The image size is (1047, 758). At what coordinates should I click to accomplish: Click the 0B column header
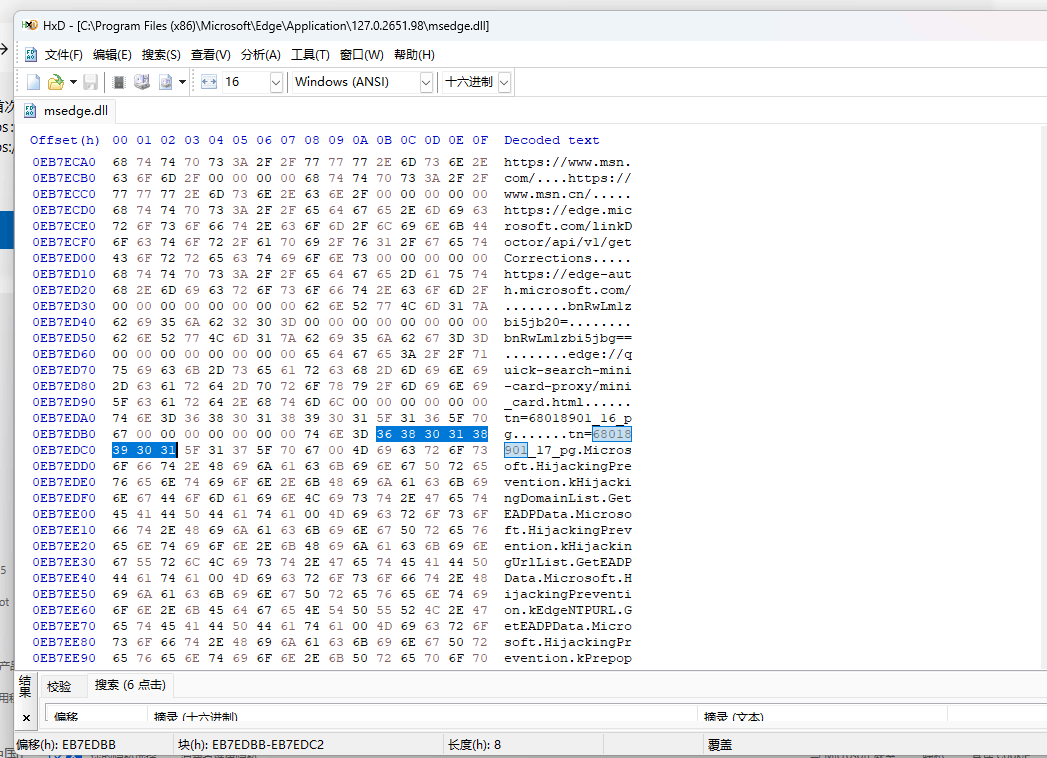[x=384, y=140]
